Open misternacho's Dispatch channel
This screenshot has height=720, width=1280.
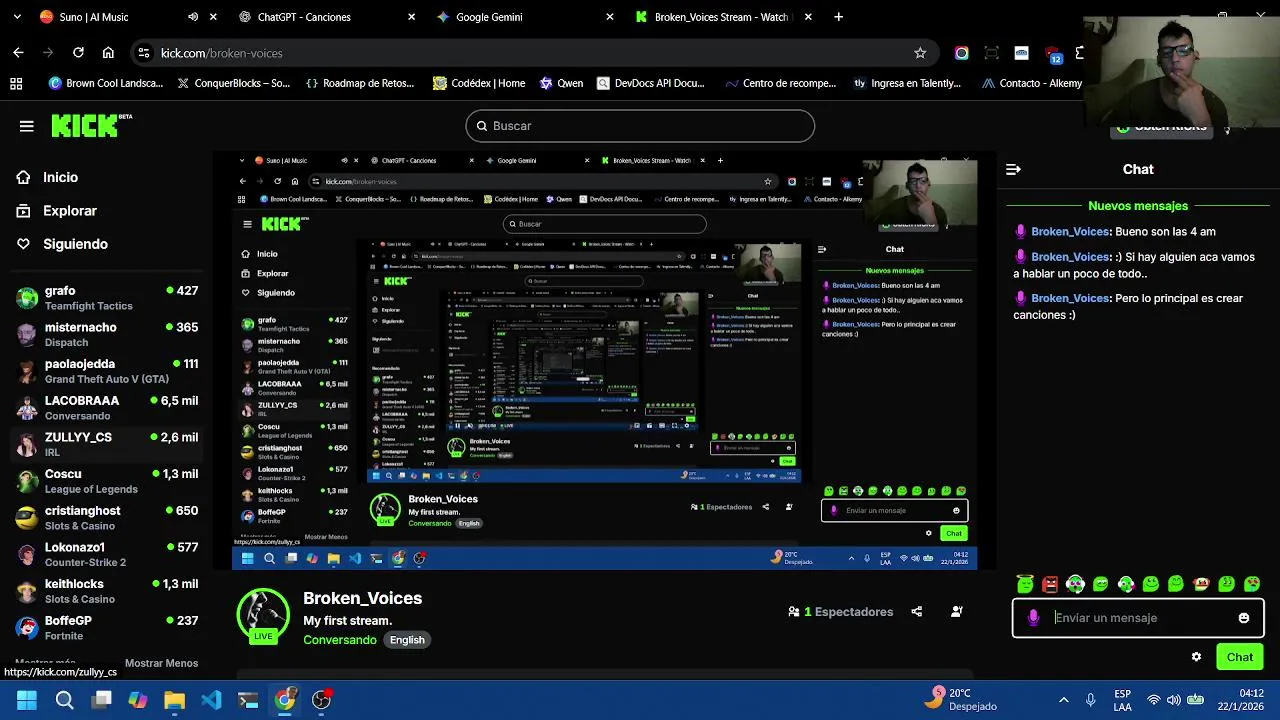click(107, 335)
